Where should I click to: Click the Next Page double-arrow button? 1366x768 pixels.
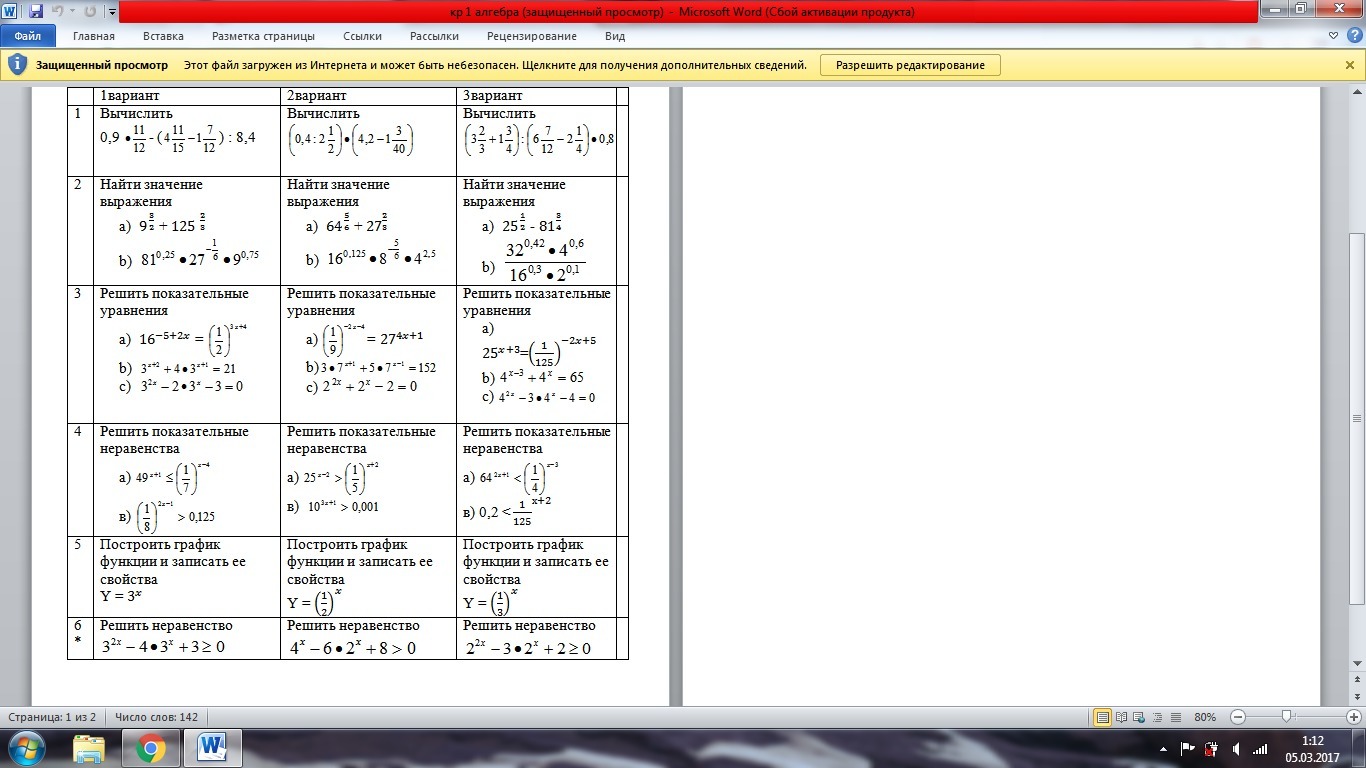(x=1357, y=698)
